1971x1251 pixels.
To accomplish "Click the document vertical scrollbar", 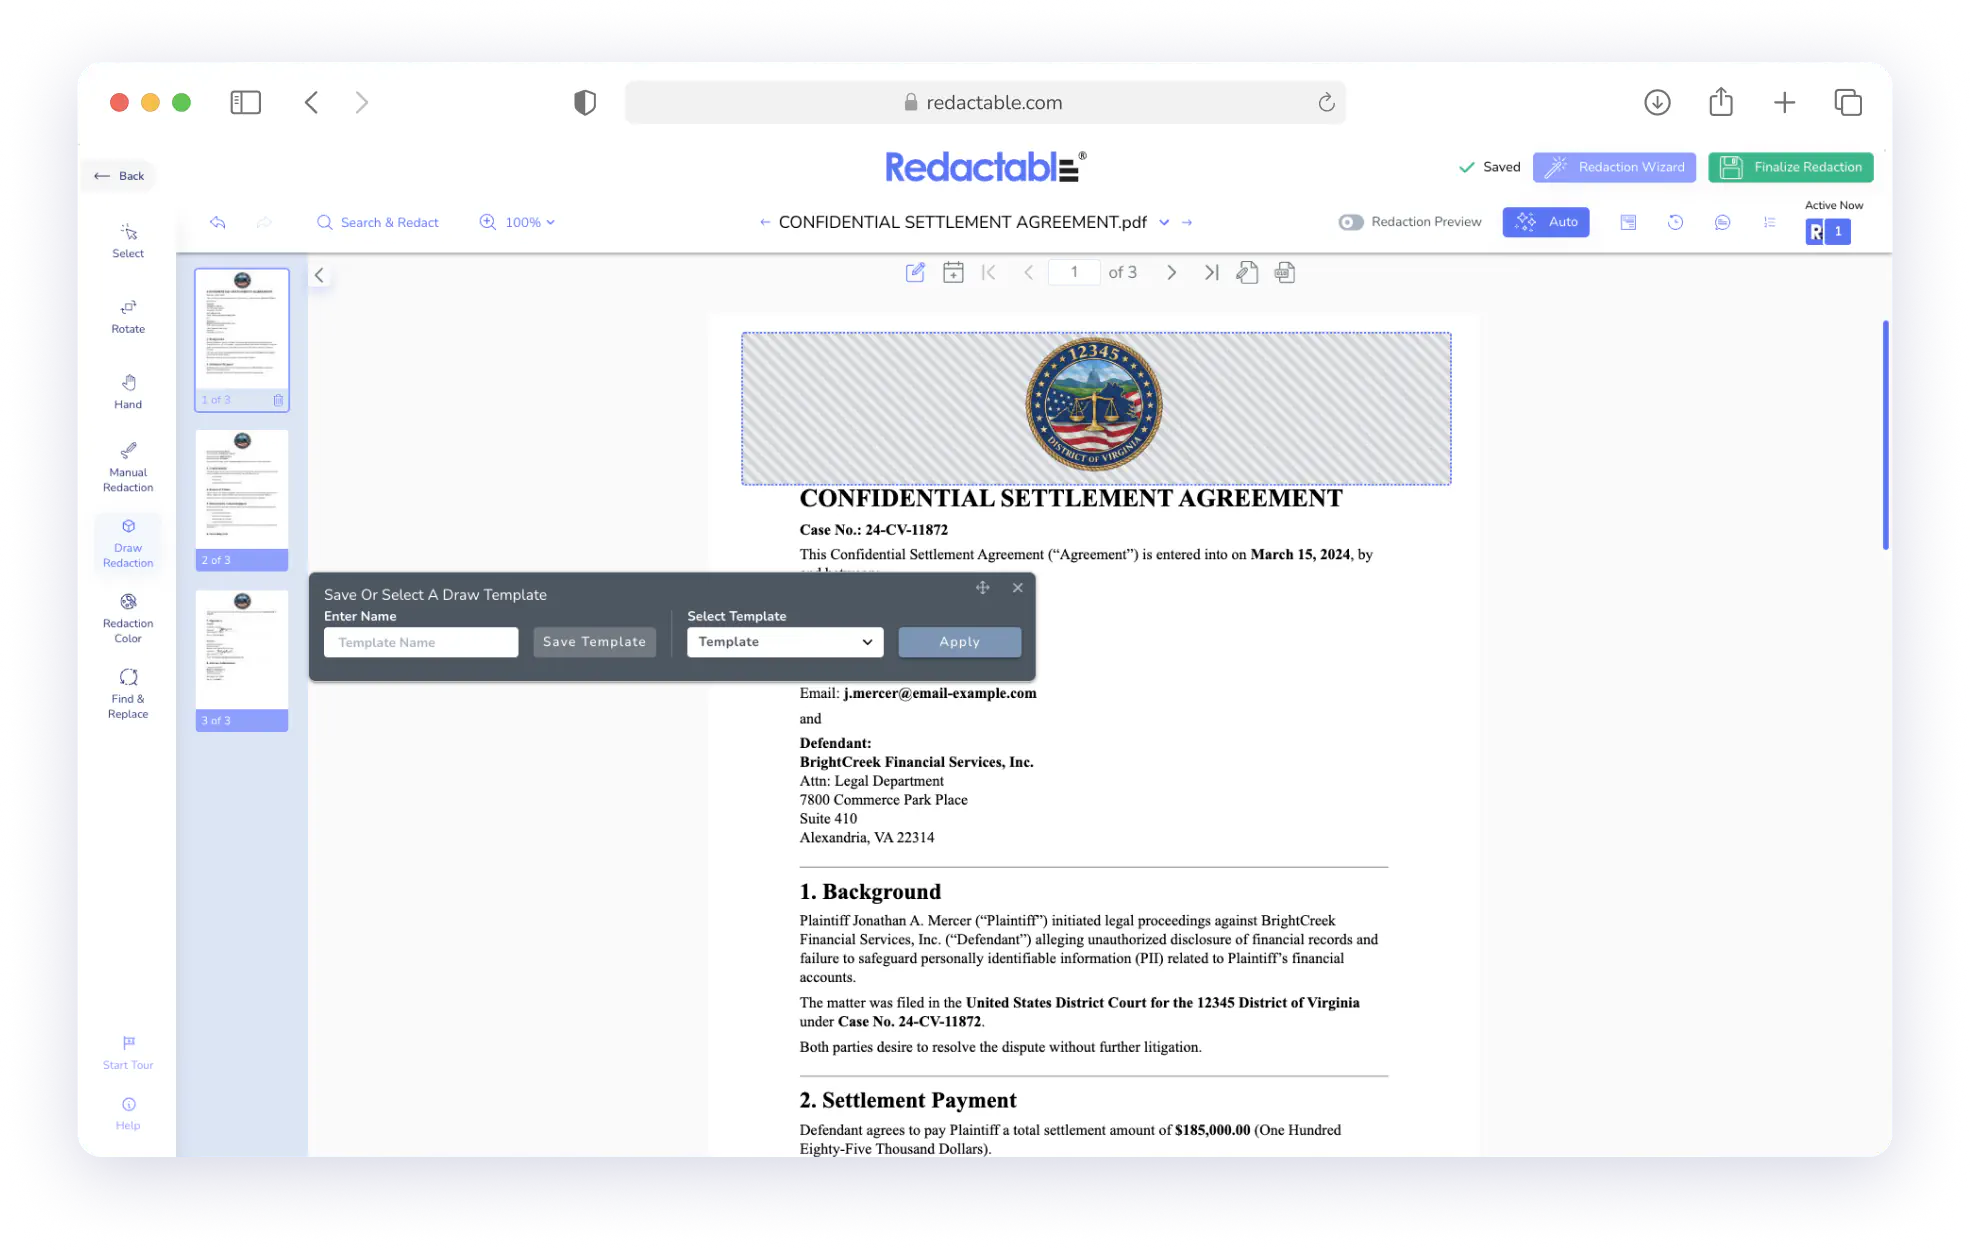I will coord(1885,434).
